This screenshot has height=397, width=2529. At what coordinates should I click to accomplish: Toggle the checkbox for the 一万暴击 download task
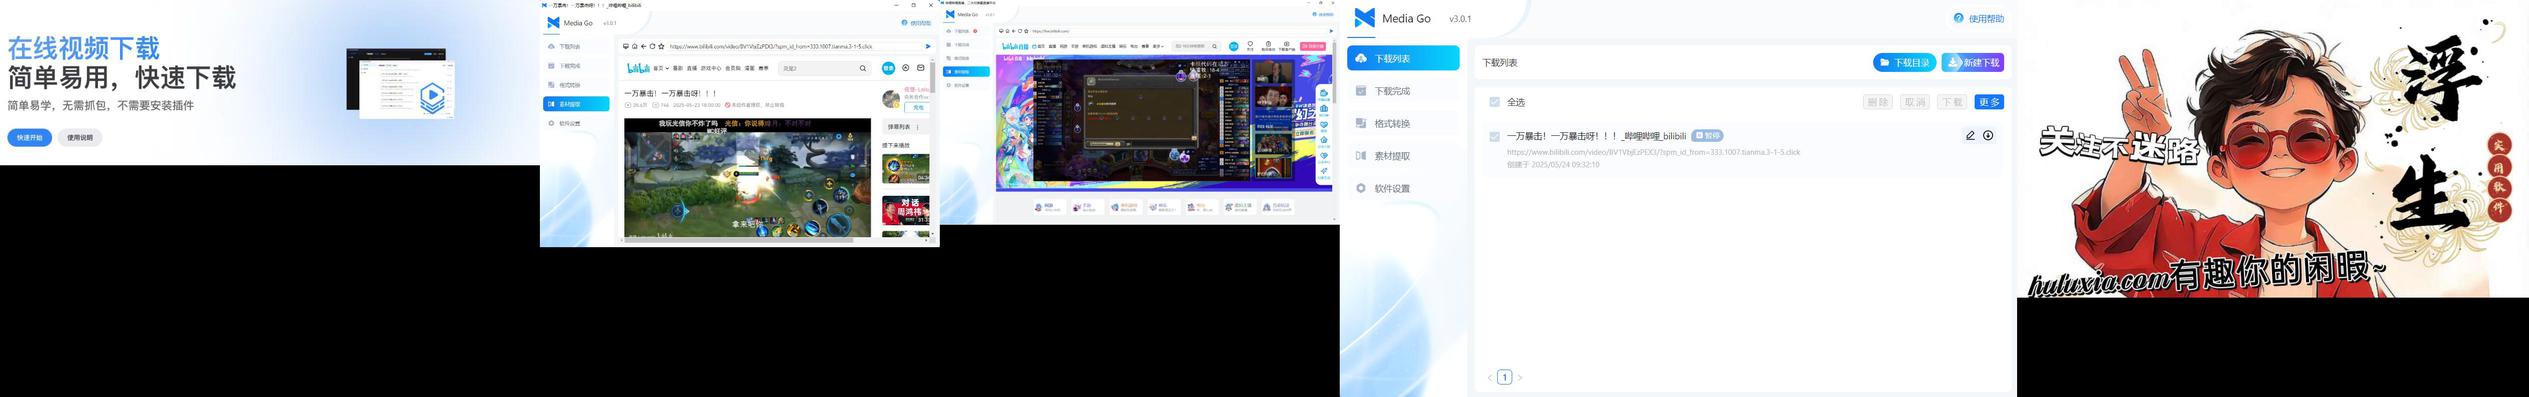coord(1494,137)
